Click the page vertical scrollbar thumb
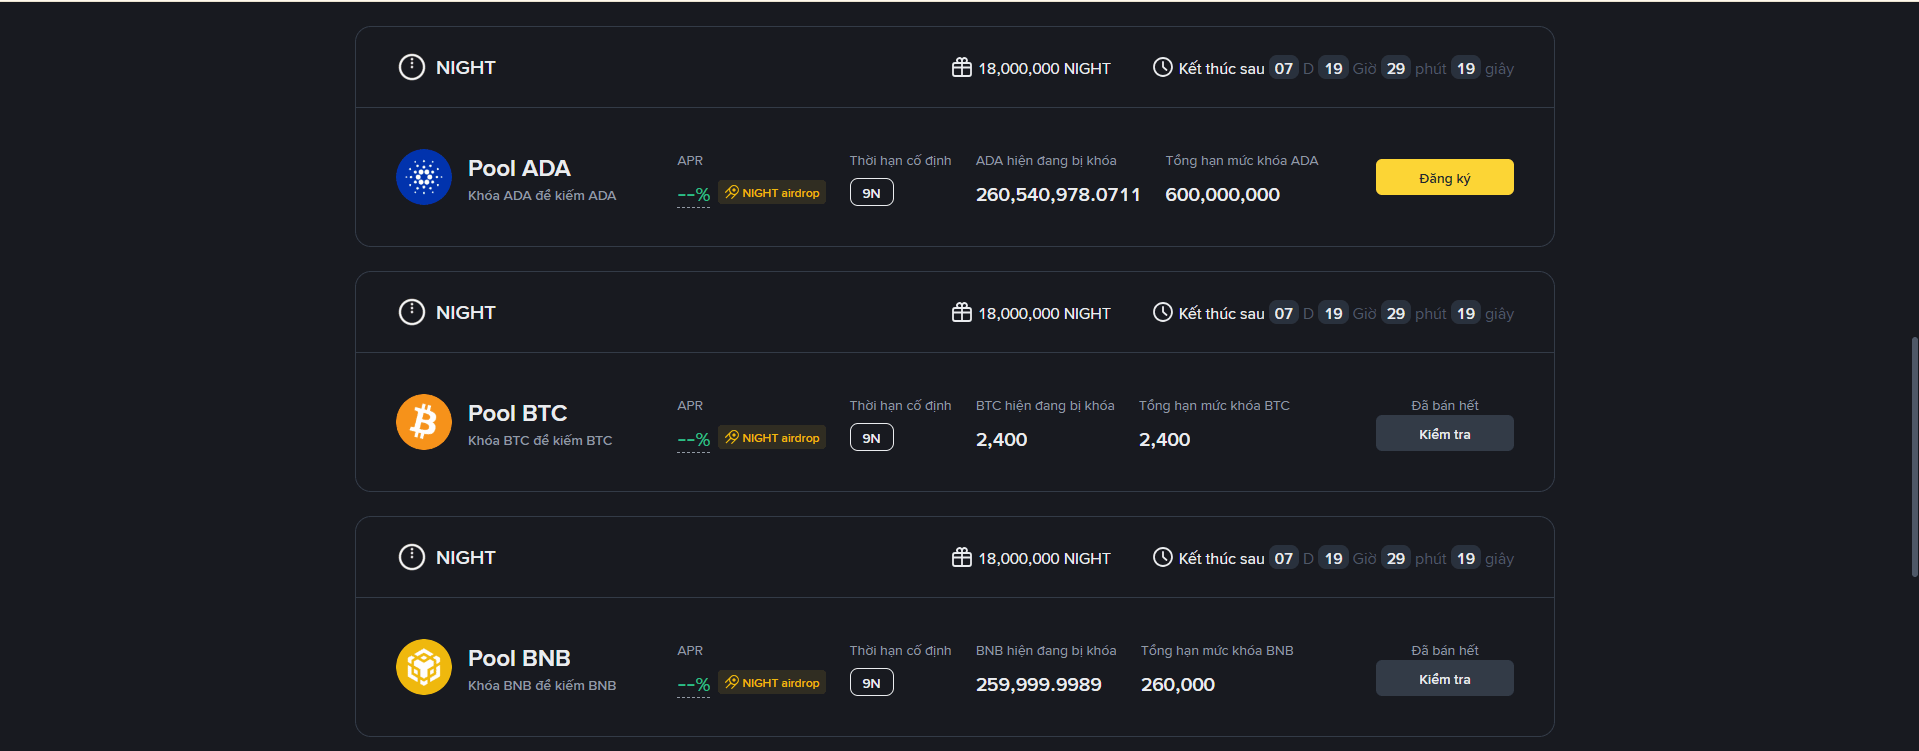This screenshot has width=1919, height=751. [x=1914, y=456]
